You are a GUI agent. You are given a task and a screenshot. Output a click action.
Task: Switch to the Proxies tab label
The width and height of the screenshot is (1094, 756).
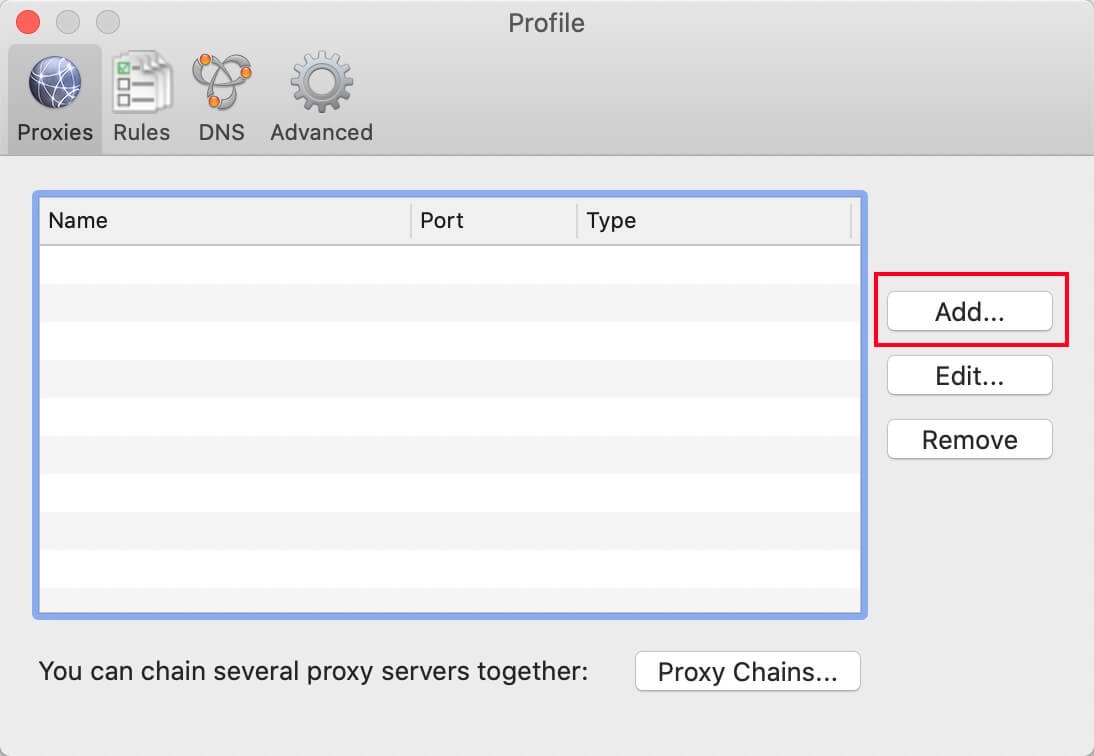[x=55, y=133]
